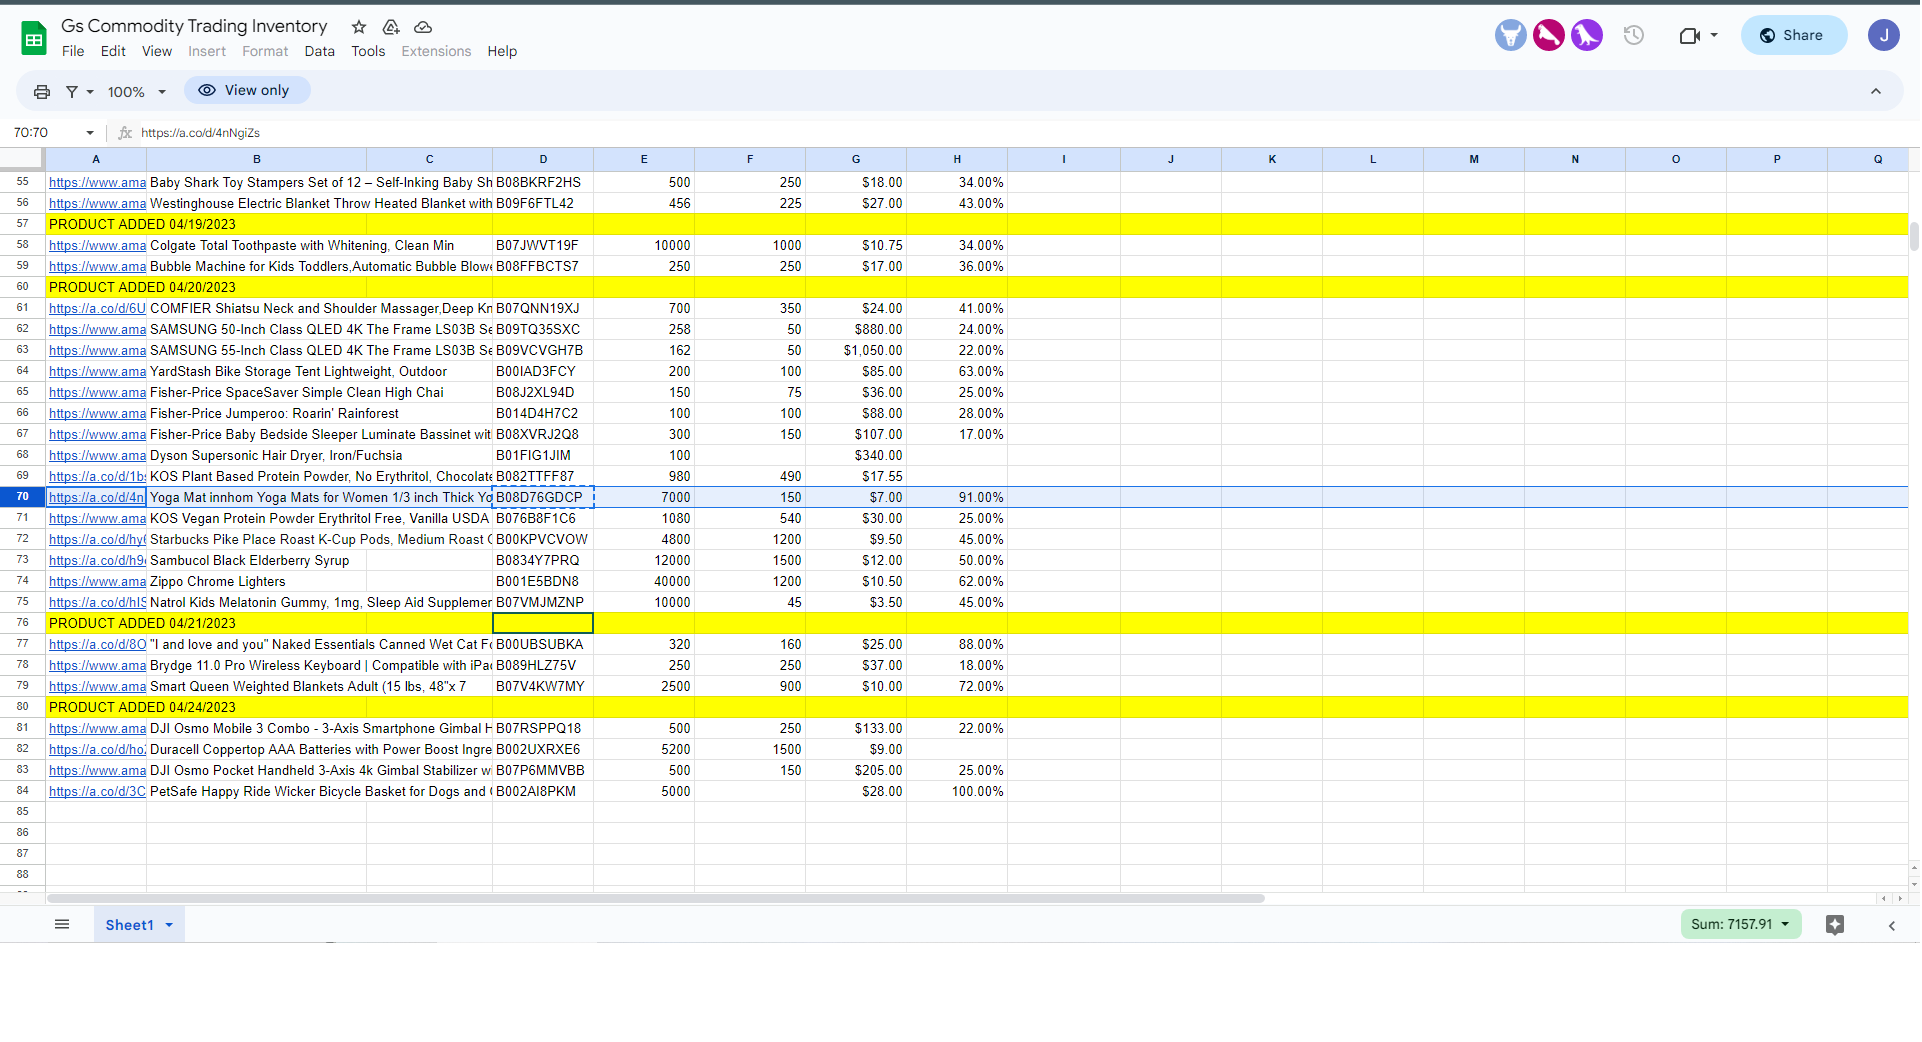
Task: Select the B07RSPPQ18 cell
Action: 543,729
